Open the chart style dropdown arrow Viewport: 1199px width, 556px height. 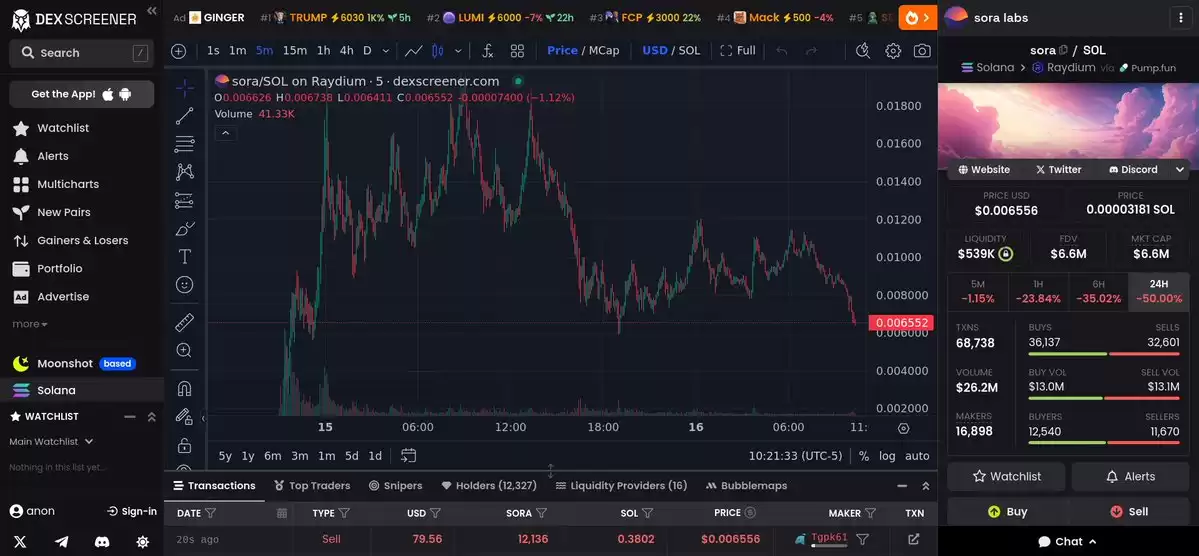pos(458,50)
